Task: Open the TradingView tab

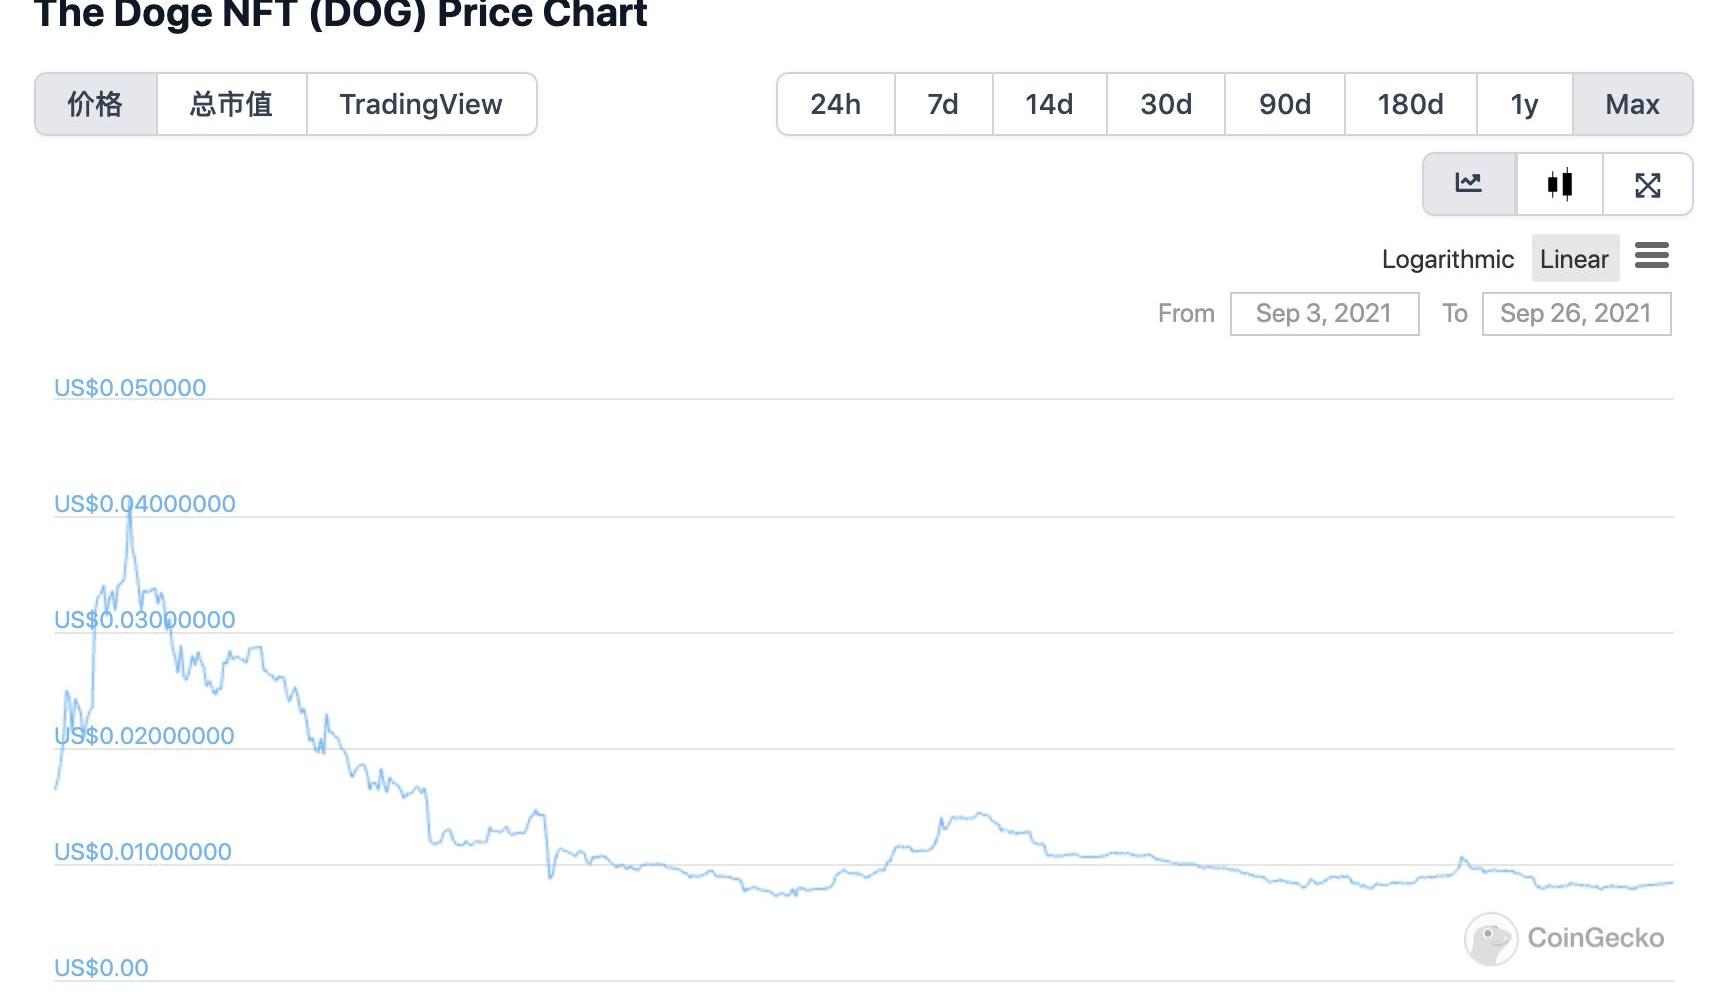Action: coord(421,104)
